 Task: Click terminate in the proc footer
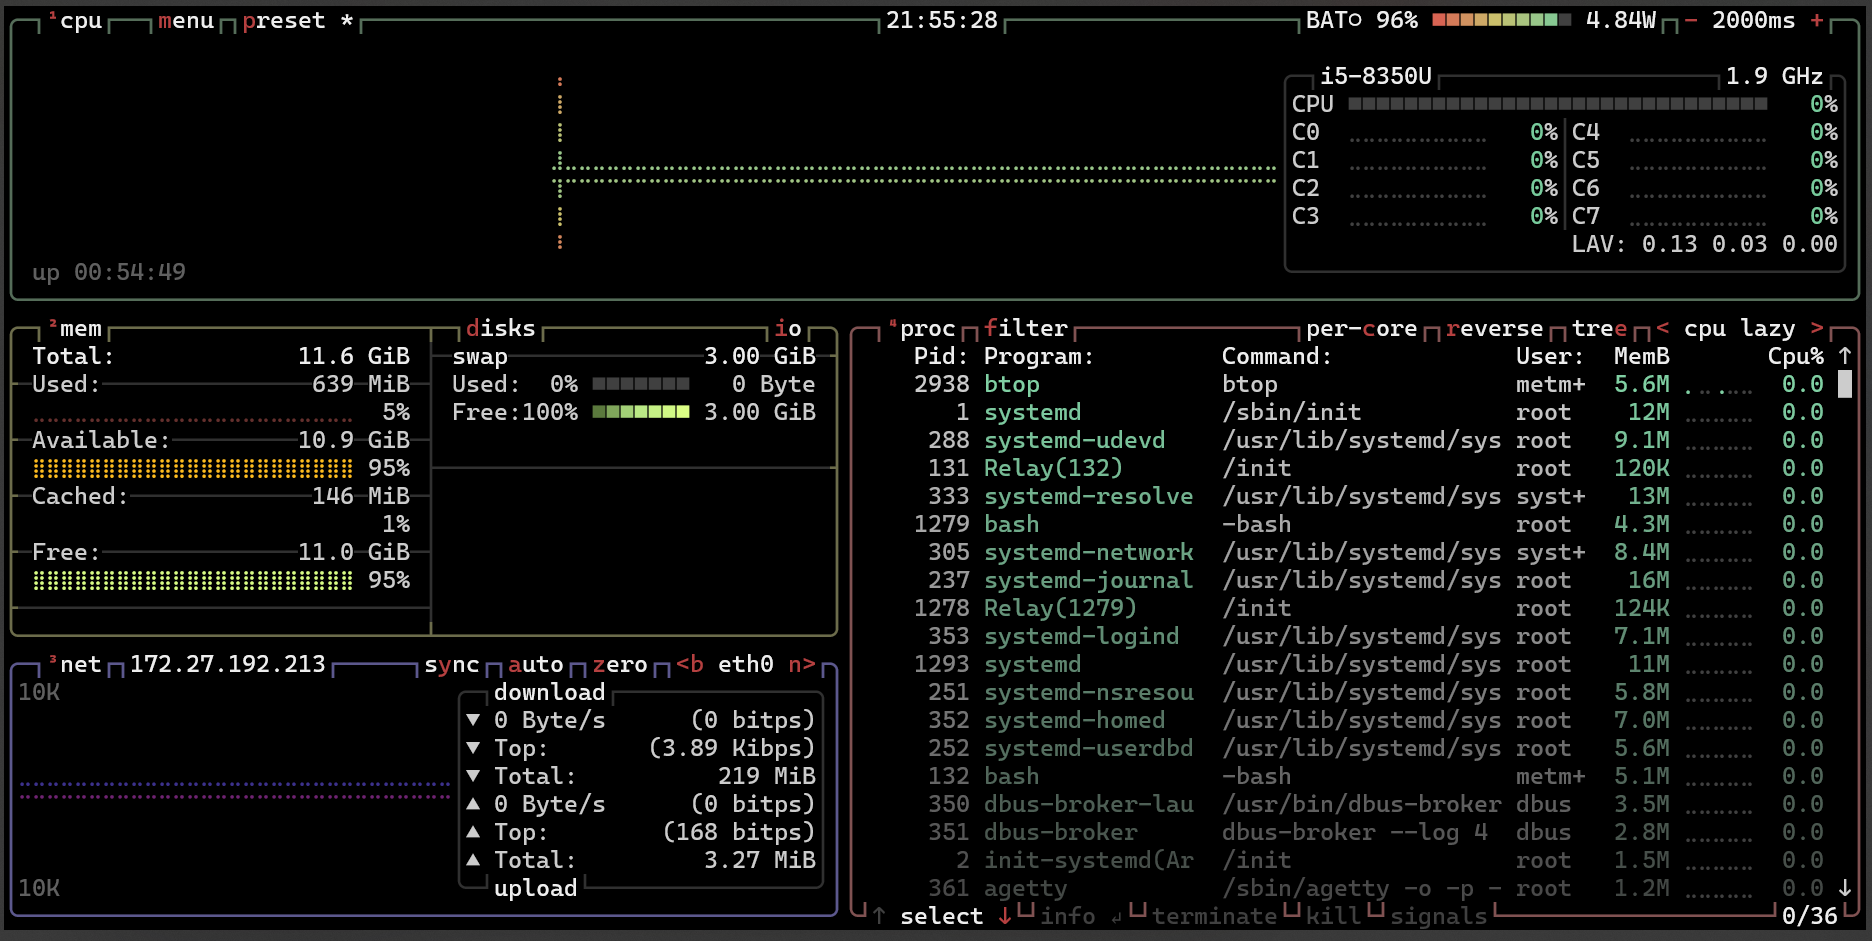[x=1215, y=916]
